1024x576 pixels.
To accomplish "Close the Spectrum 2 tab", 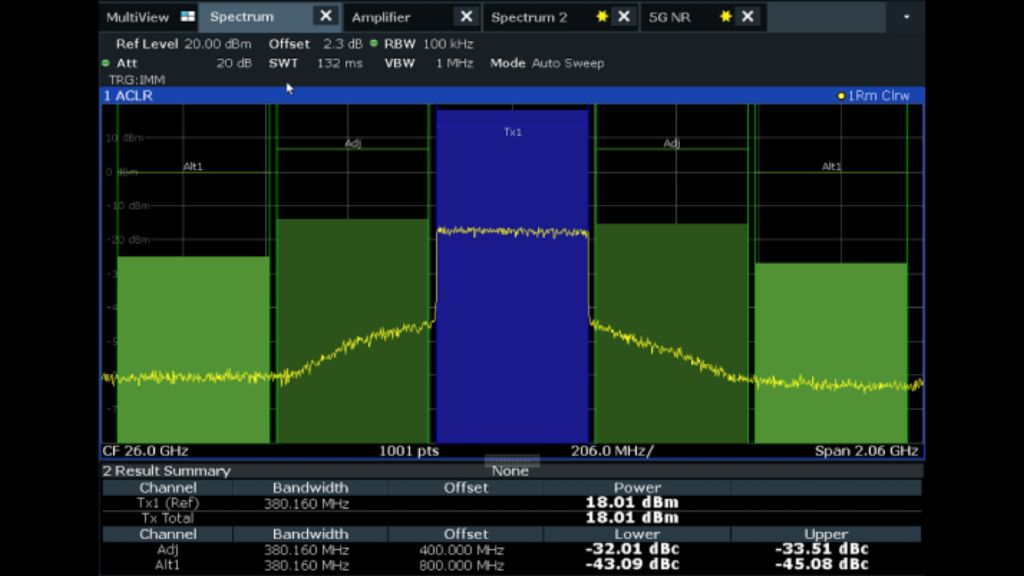I will pyautogui.click(x=623, y=16).
